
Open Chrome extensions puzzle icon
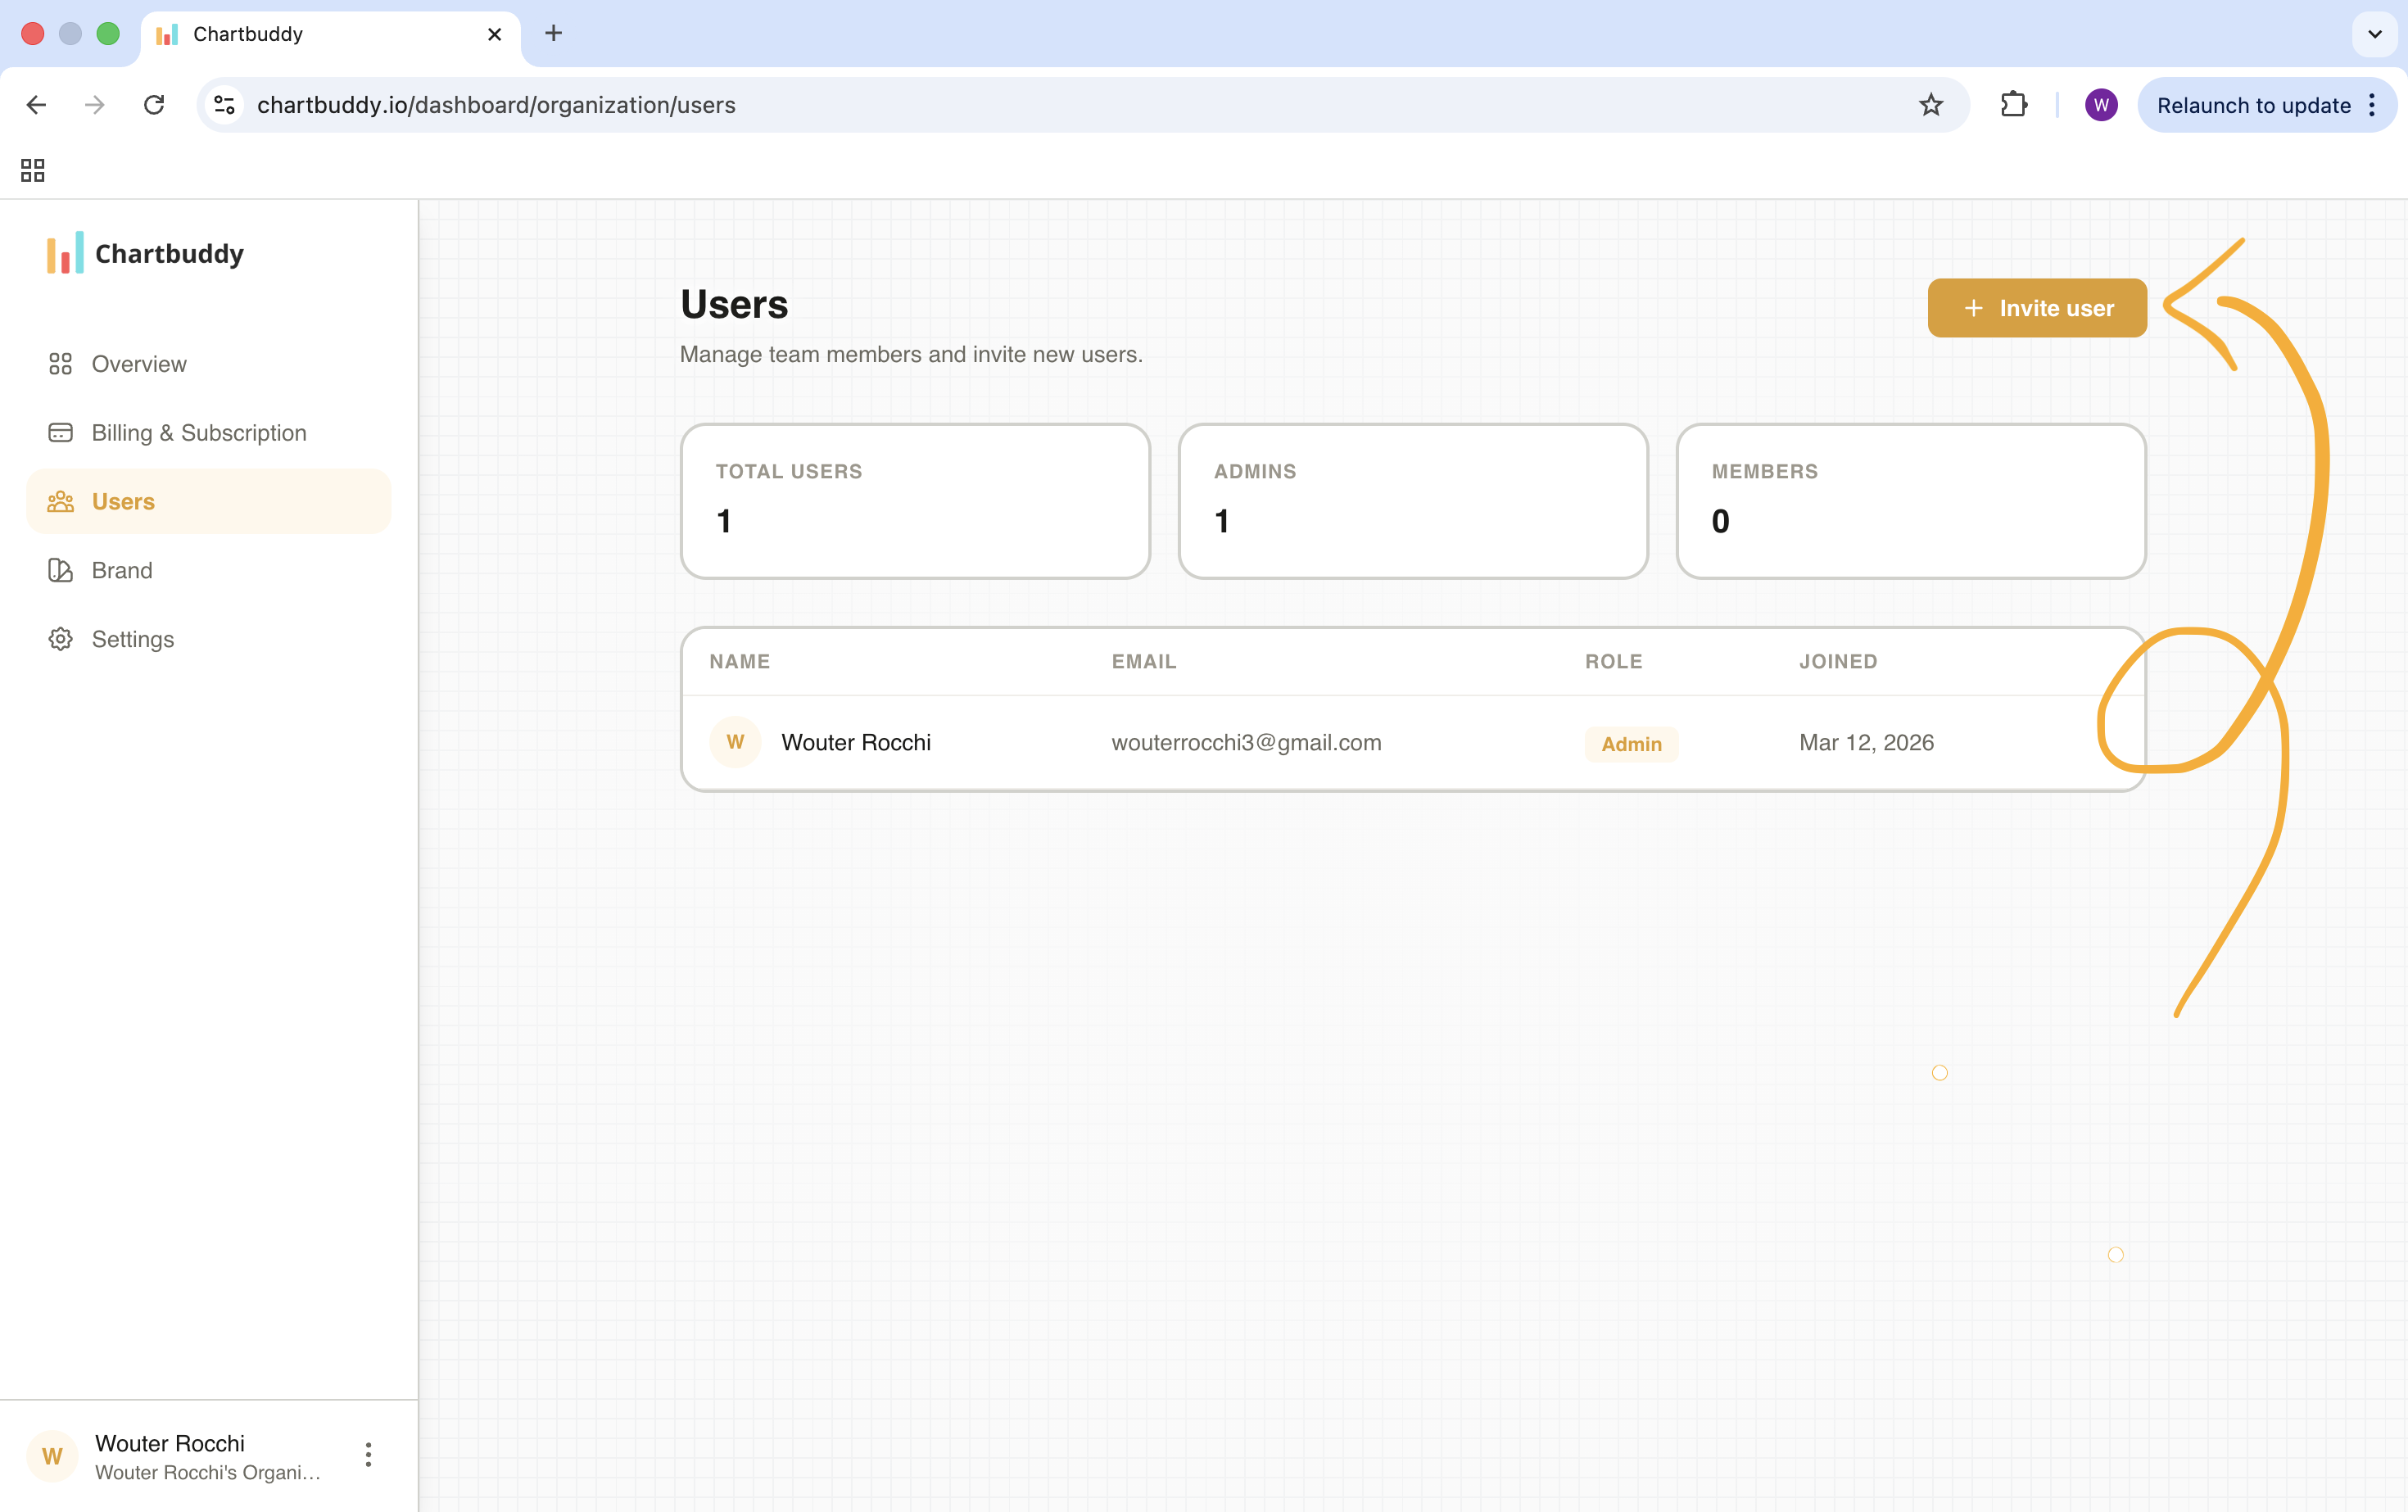(x=2014, y=104)
